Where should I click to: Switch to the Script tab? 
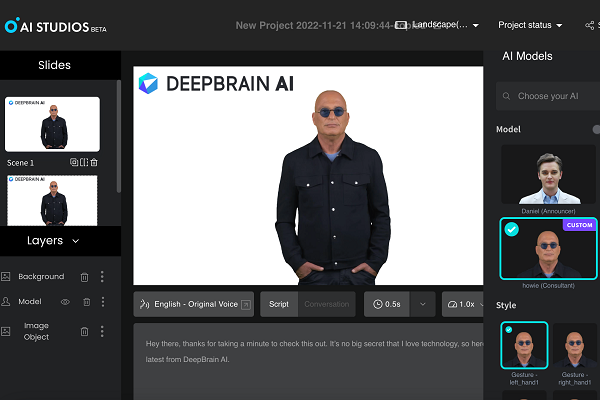tap(278, 304)
